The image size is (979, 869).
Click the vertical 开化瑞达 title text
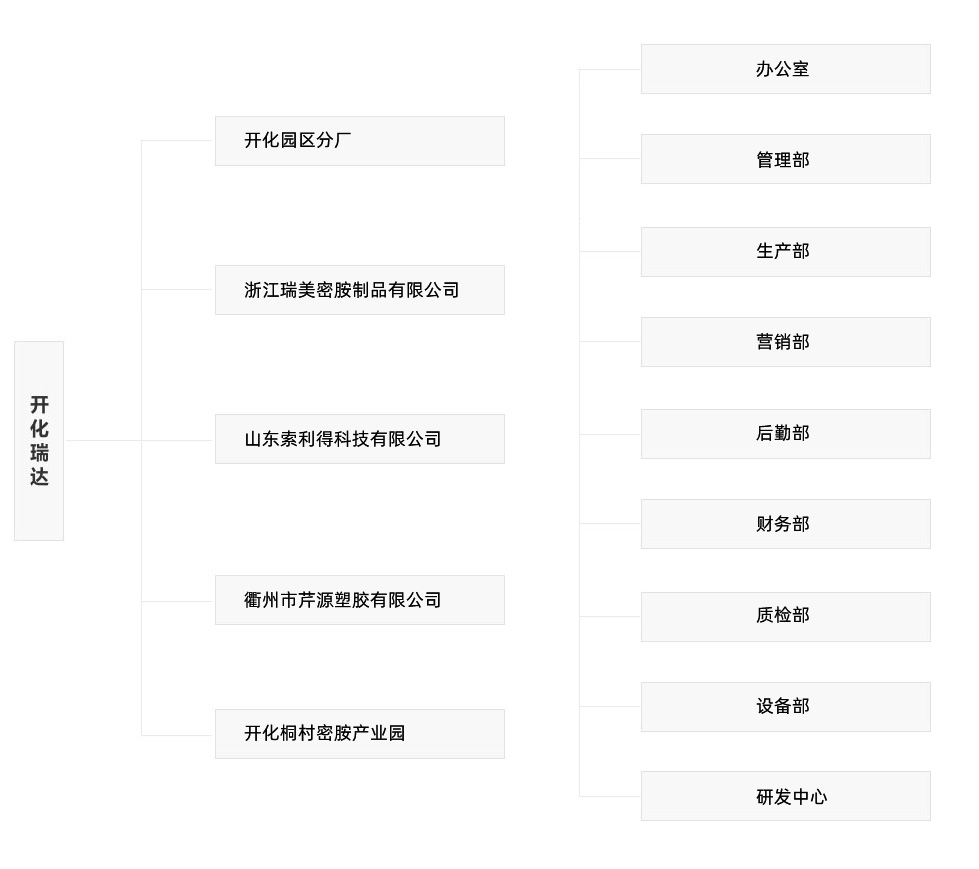(x=39, y=440)
